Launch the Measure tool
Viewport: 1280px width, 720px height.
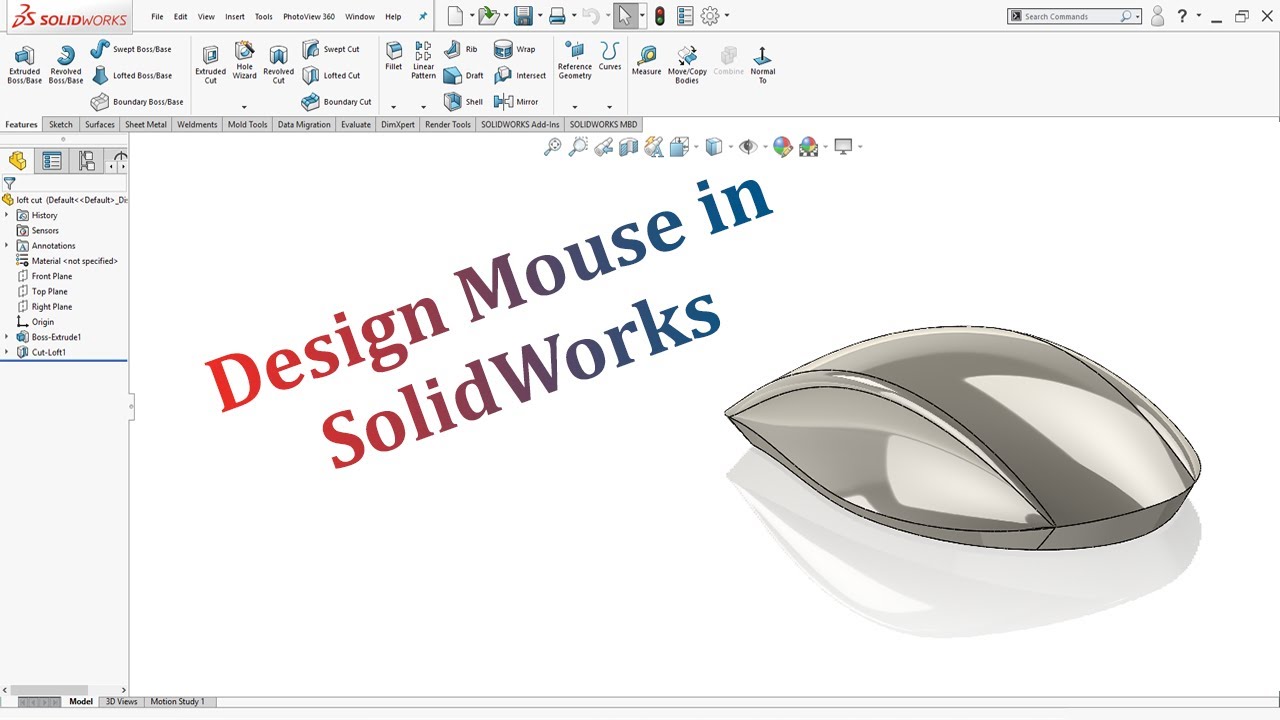point(646,61)
